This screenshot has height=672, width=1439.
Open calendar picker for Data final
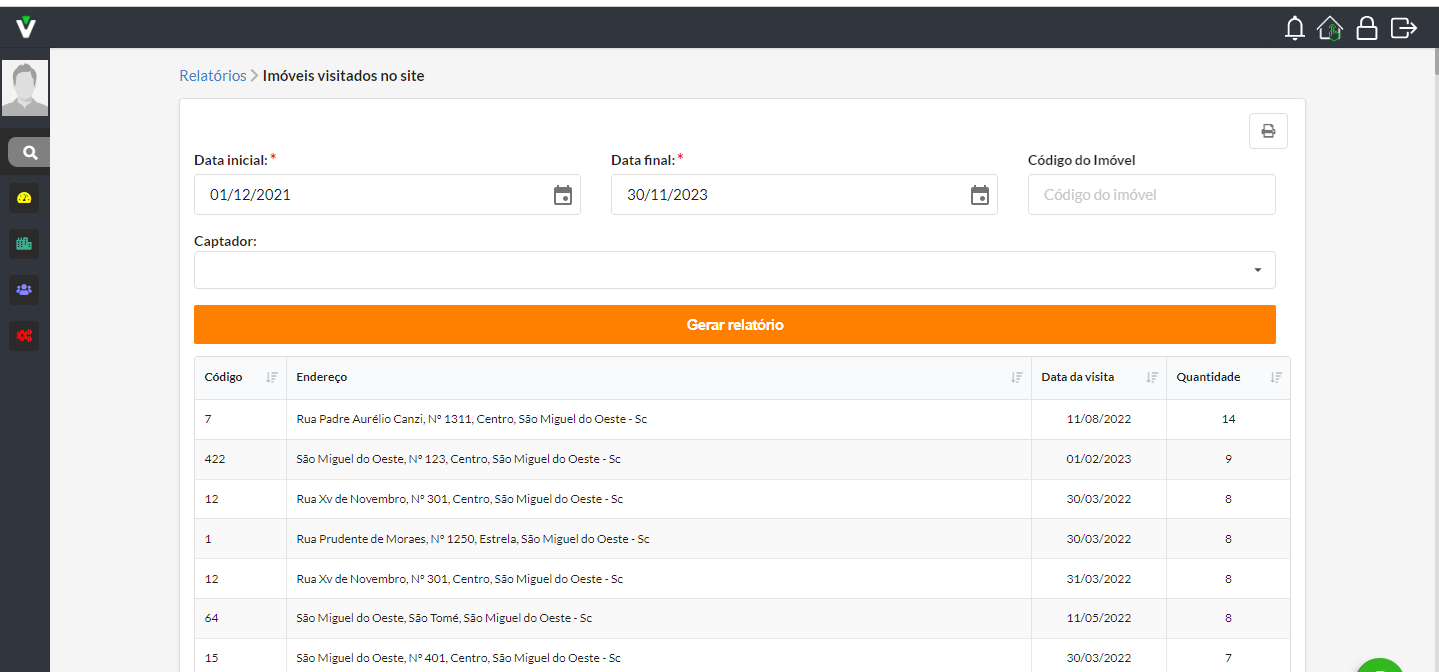[x=980, y=195]
